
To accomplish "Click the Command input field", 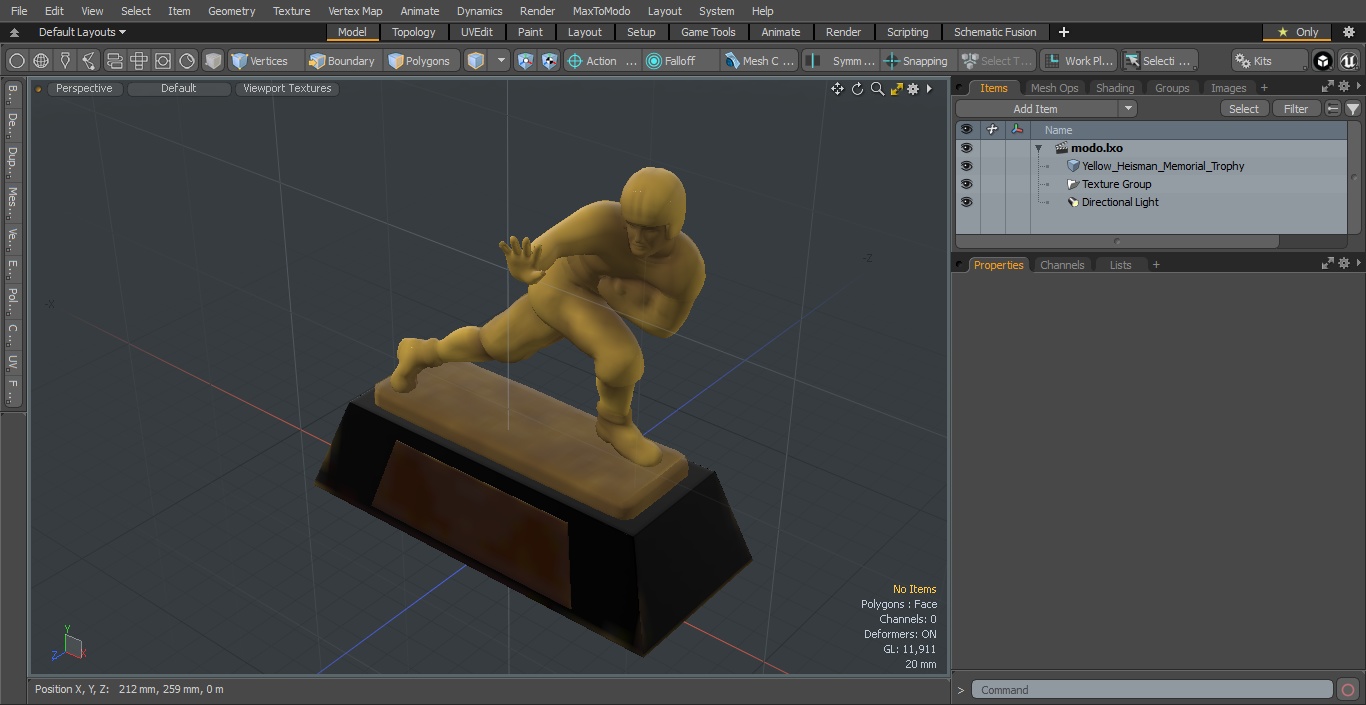I will point(1152,690).
